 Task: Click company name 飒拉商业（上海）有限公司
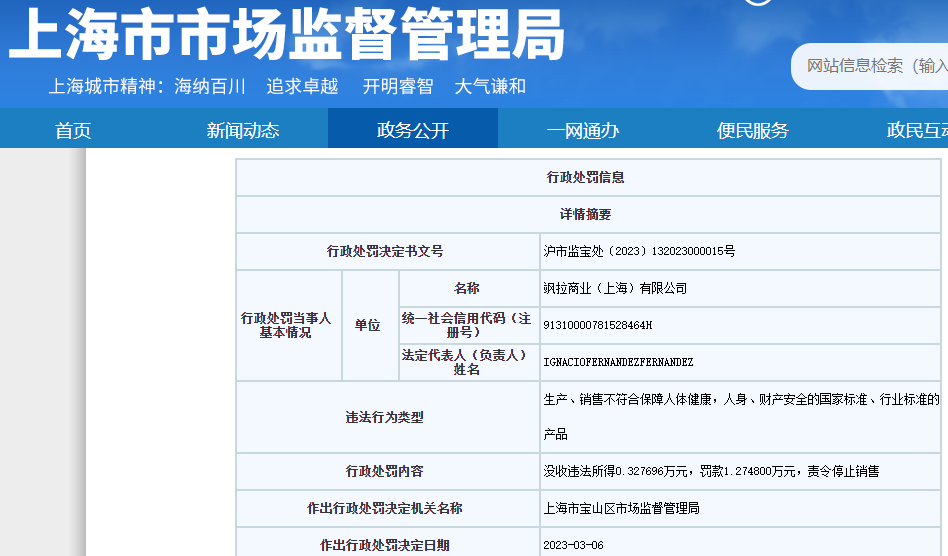click(615, 288)
